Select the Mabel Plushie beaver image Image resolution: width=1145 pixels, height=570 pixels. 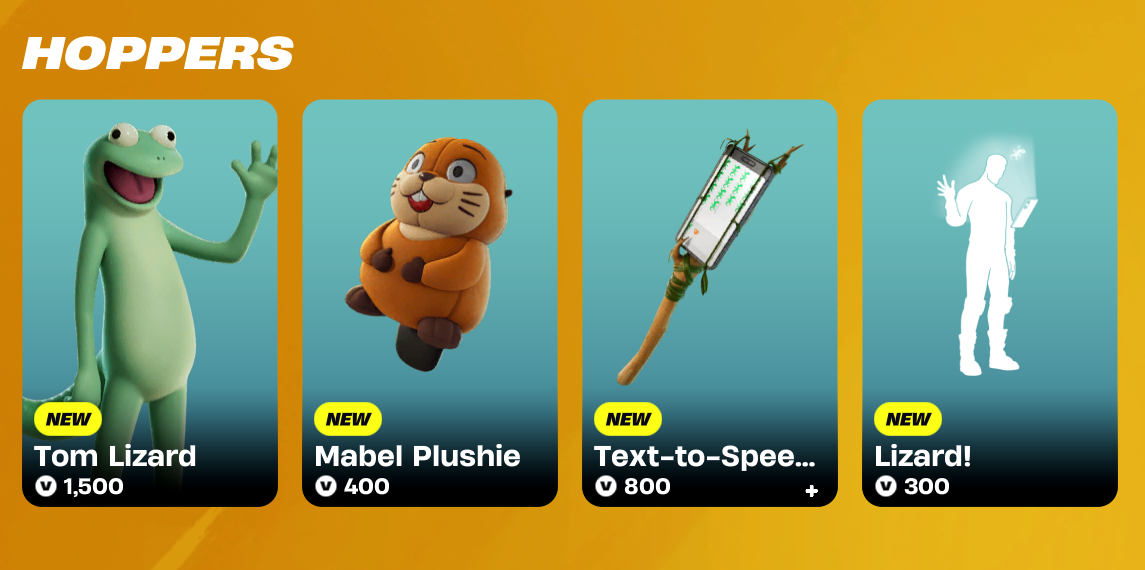429,252
